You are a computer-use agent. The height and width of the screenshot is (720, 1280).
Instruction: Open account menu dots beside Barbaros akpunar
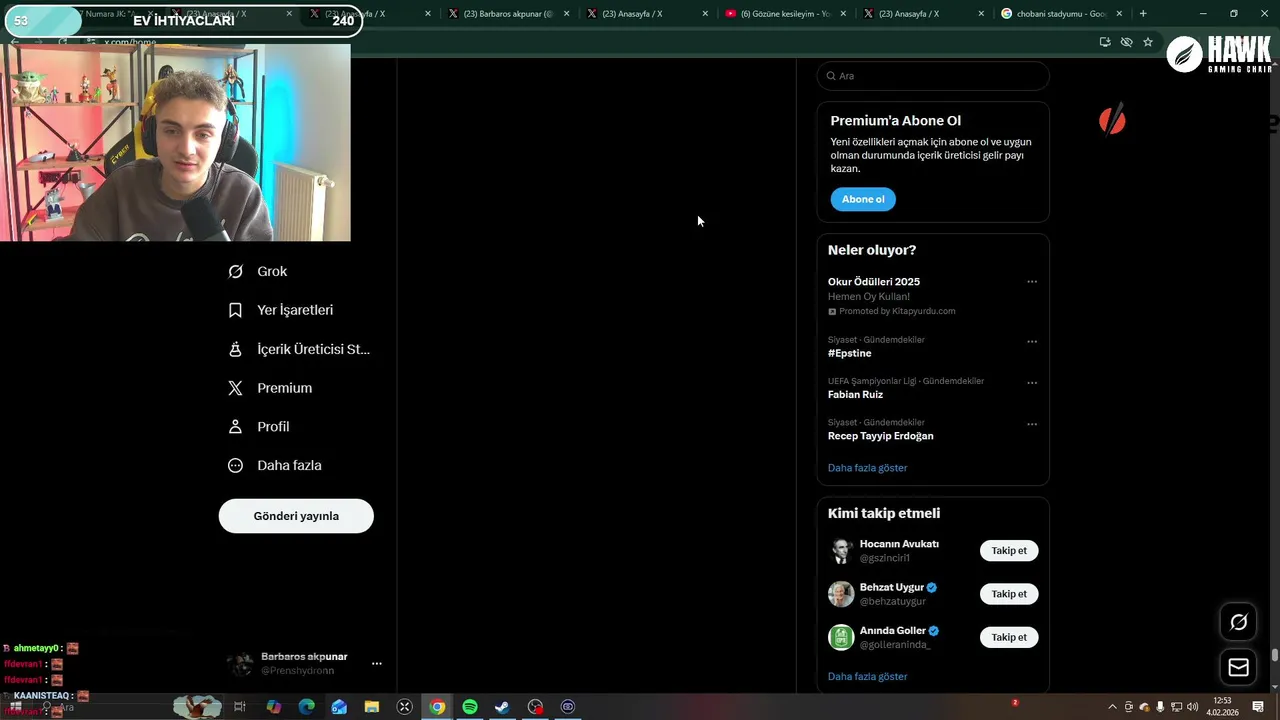click(x=377, y=663)
